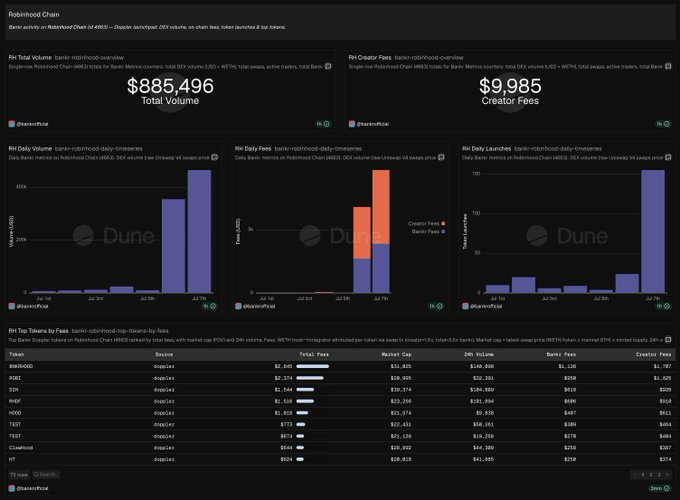680x500 pixels.
Task: Sort by the Source column header
Action: click(x=164, y=355)
